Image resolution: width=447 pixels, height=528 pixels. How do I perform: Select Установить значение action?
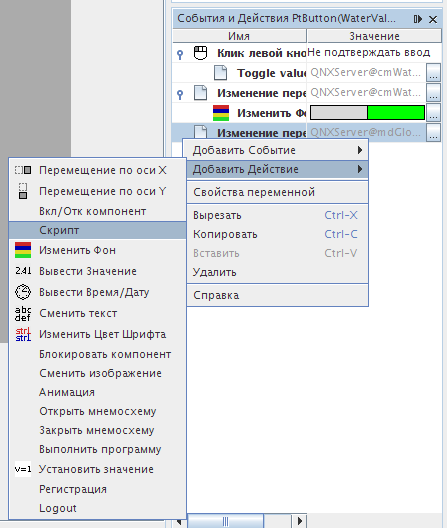point(98,469)
